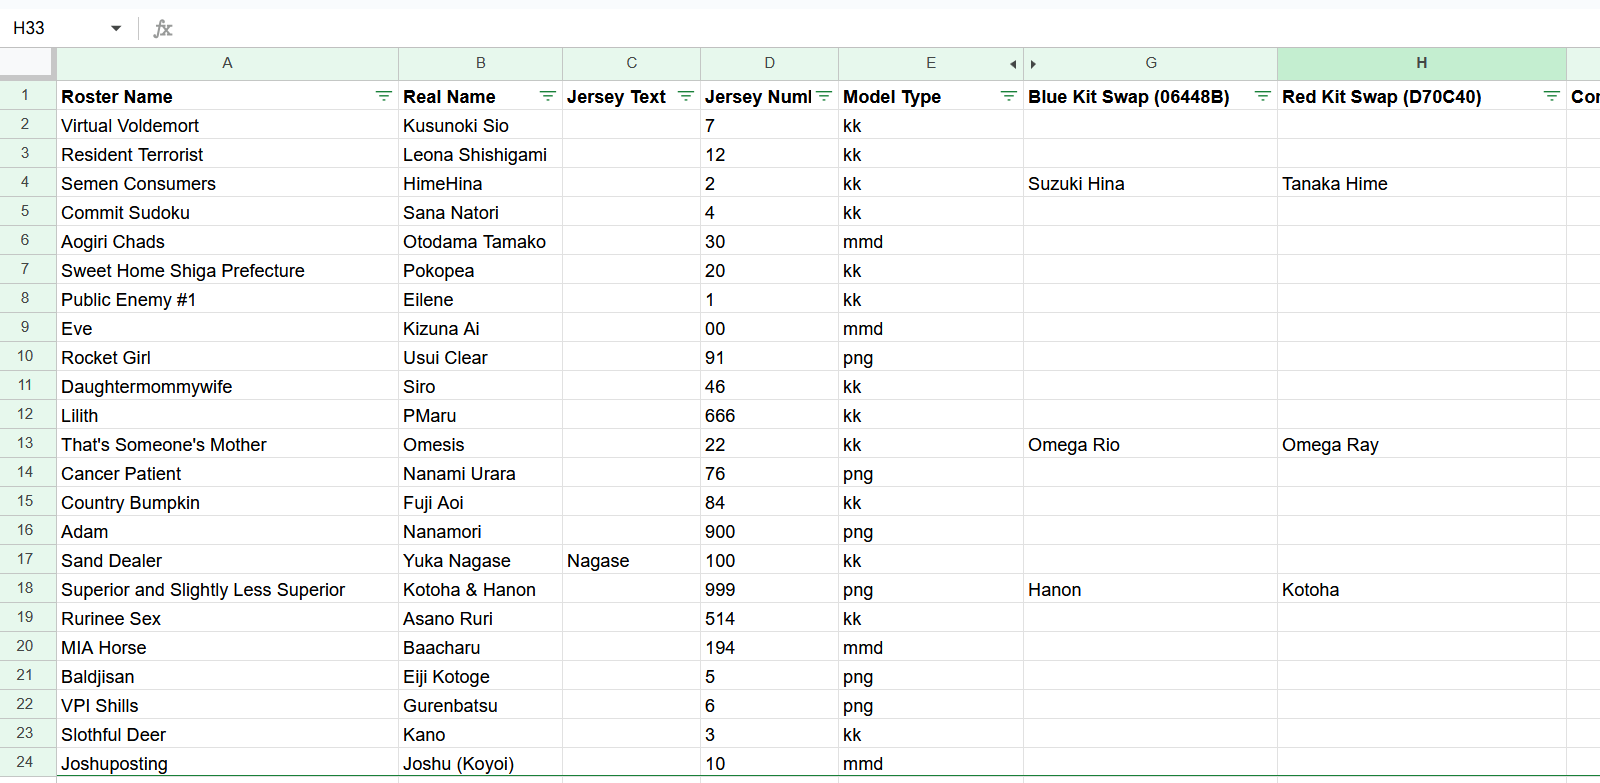Select row 13 header
The width and height of the screenshot is (1600, 783).
[x=27, y=444]
